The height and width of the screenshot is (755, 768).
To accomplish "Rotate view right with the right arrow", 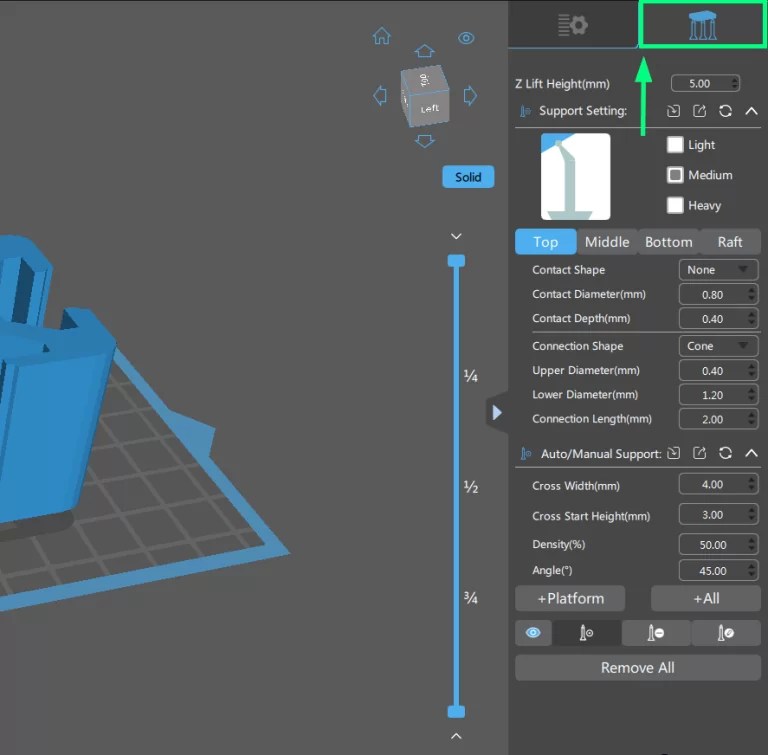I will pos(470,96).
